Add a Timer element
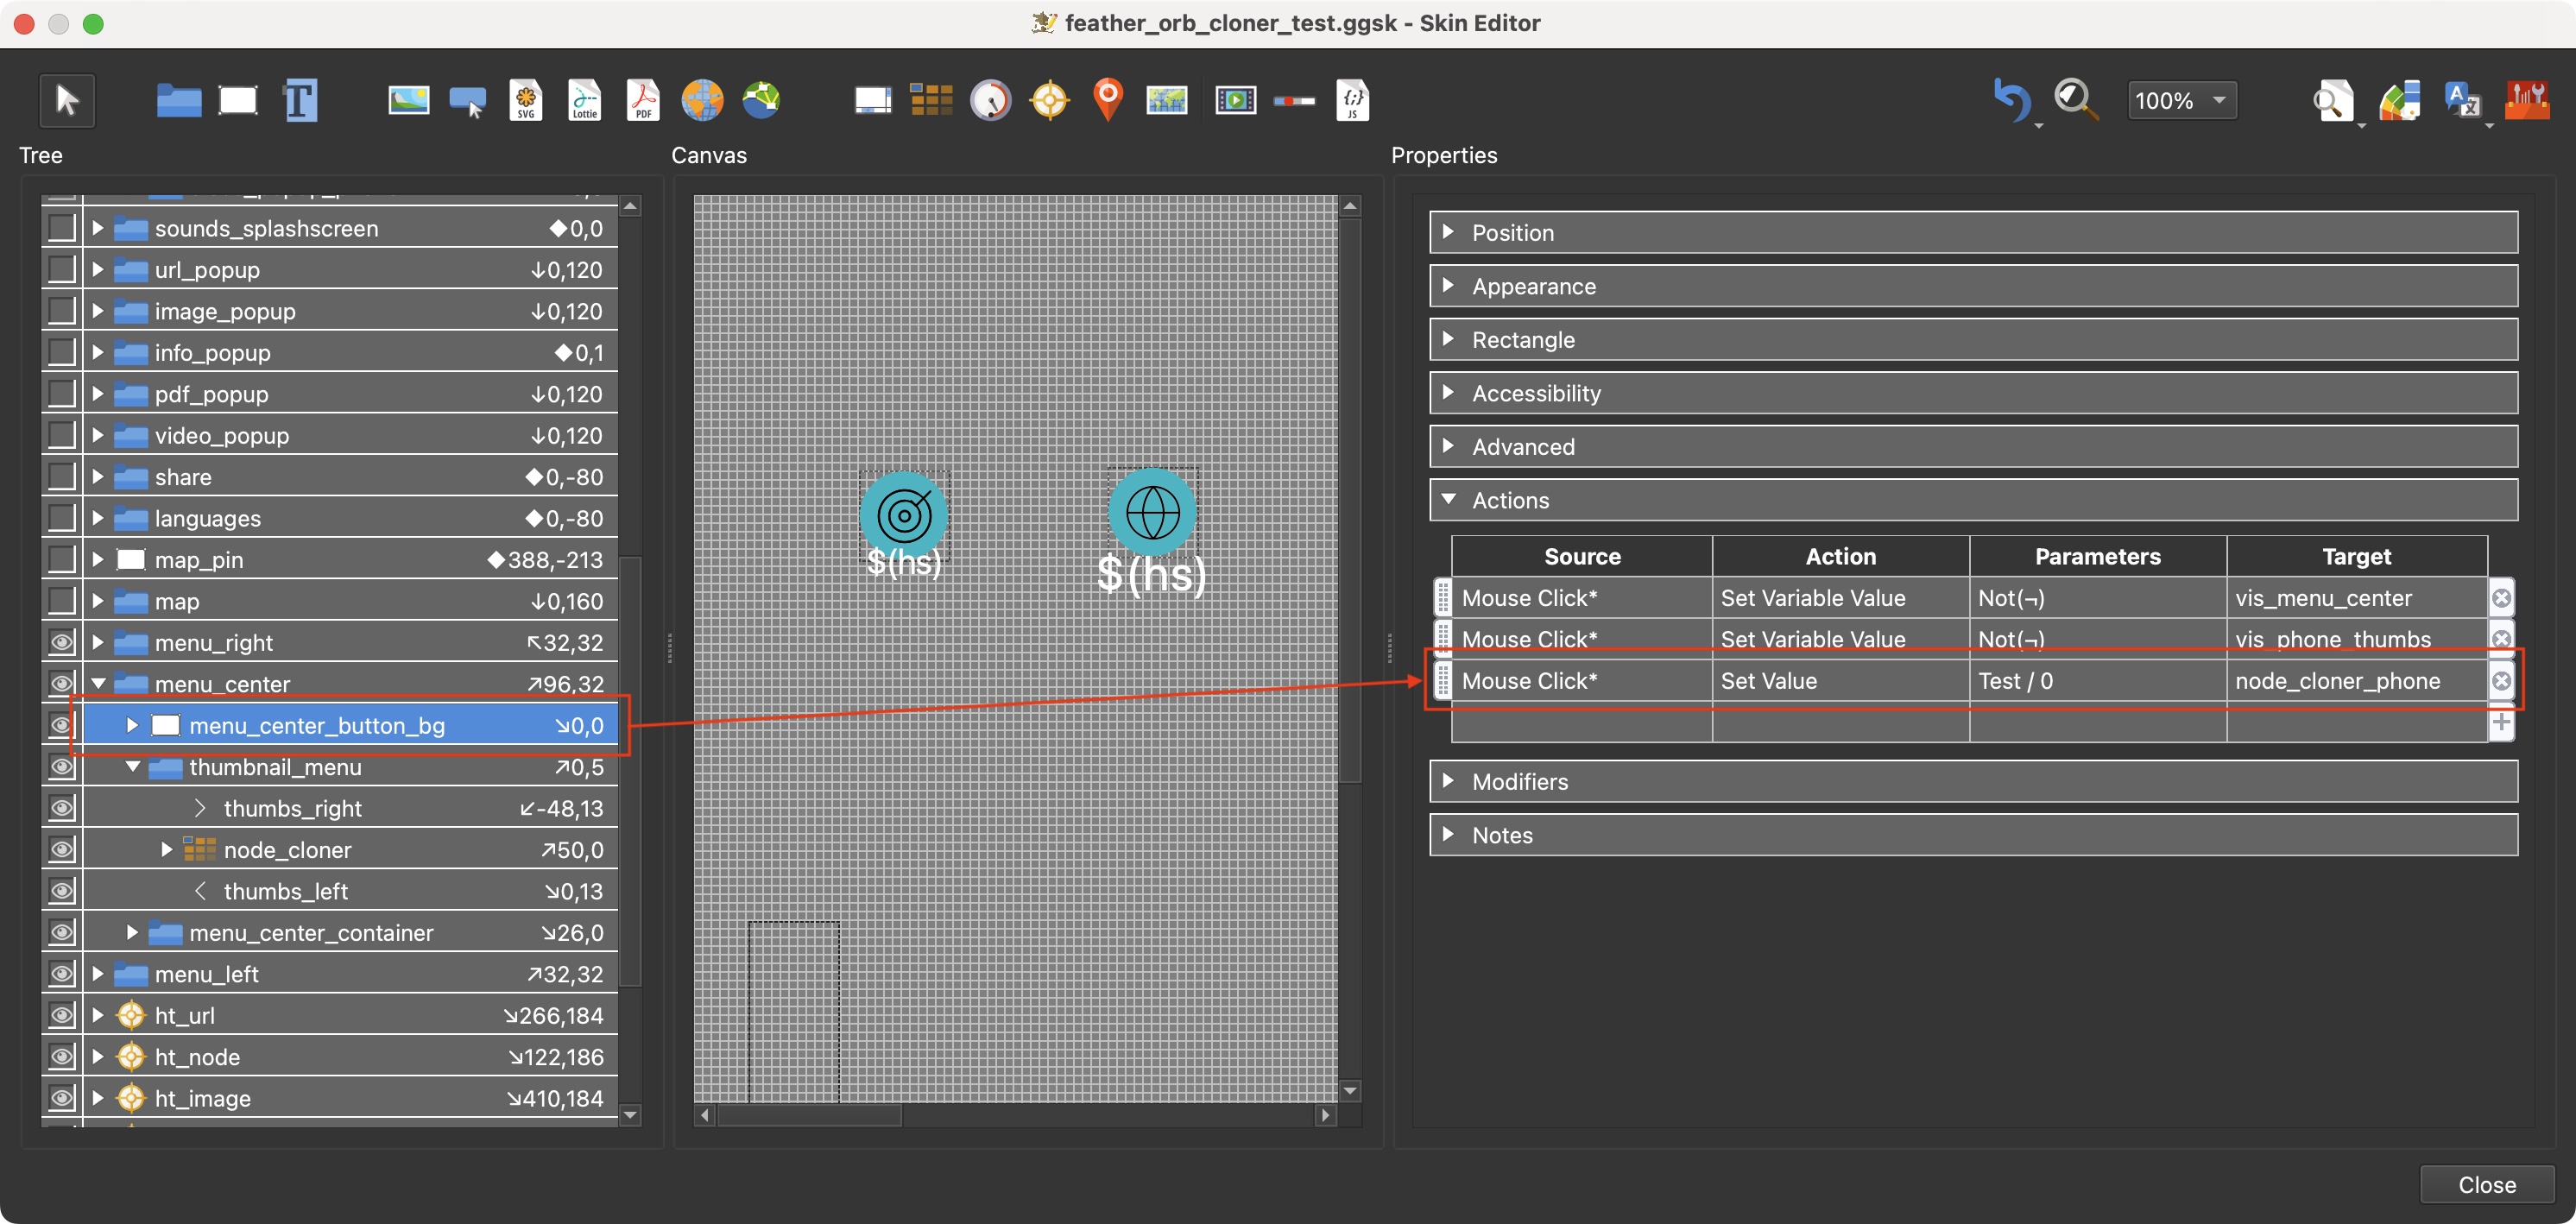This screenshot has width=2576, height=1224. click(990, 100)
